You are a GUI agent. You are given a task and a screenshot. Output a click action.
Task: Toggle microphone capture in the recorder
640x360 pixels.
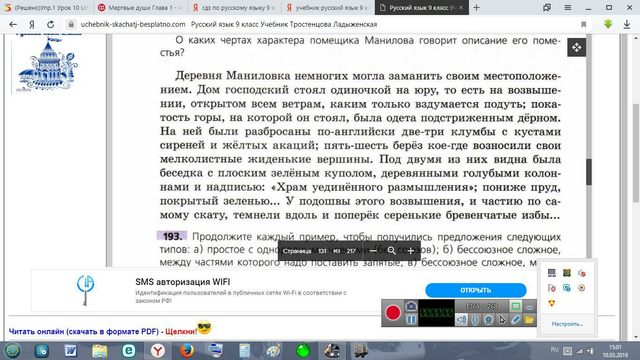(x=475, y=320)
